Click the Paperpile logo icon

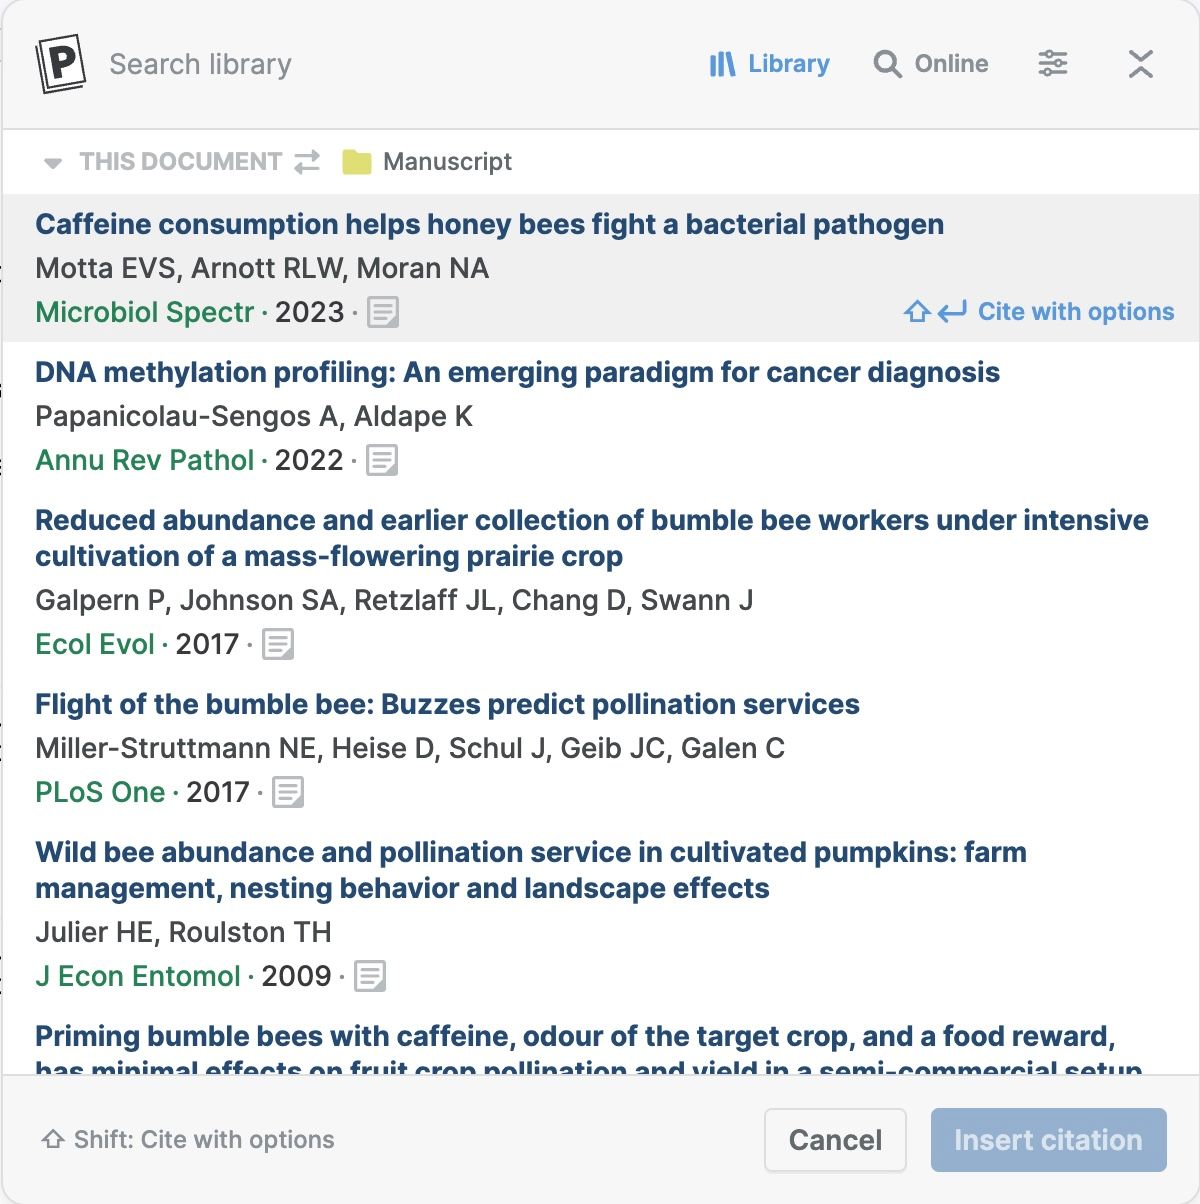[60, 64]
